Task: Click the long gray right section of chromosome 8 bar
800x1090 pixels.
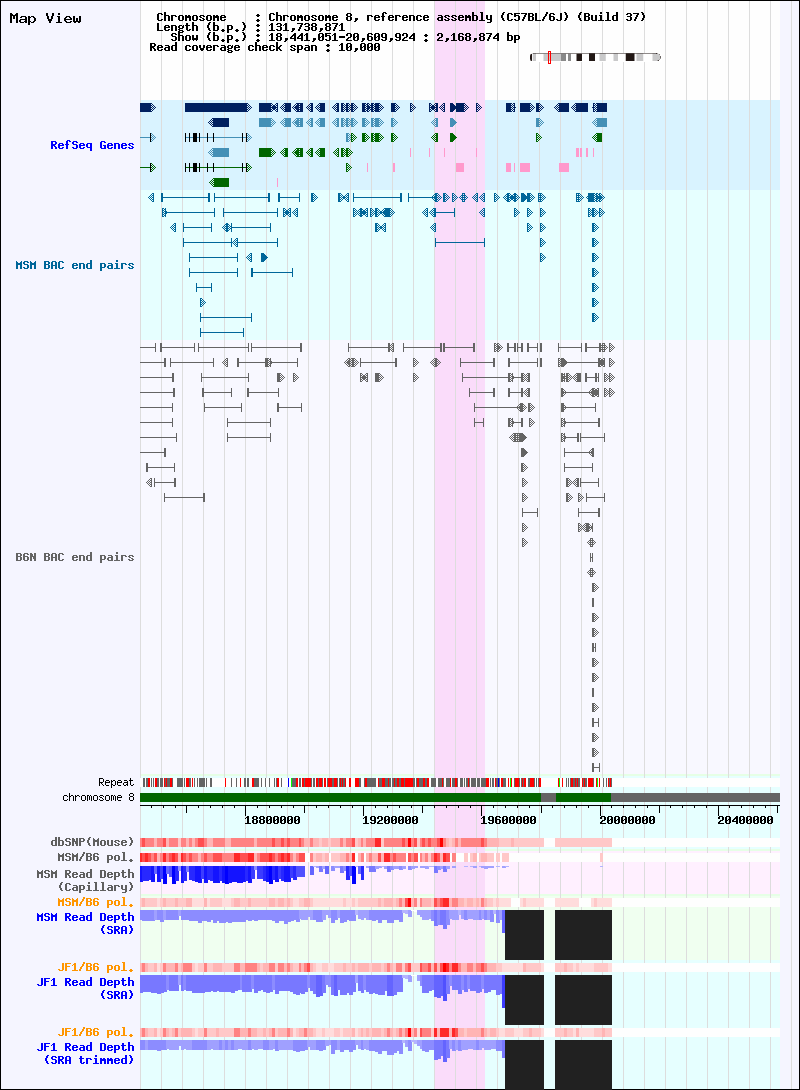Action: click(695, 797)
